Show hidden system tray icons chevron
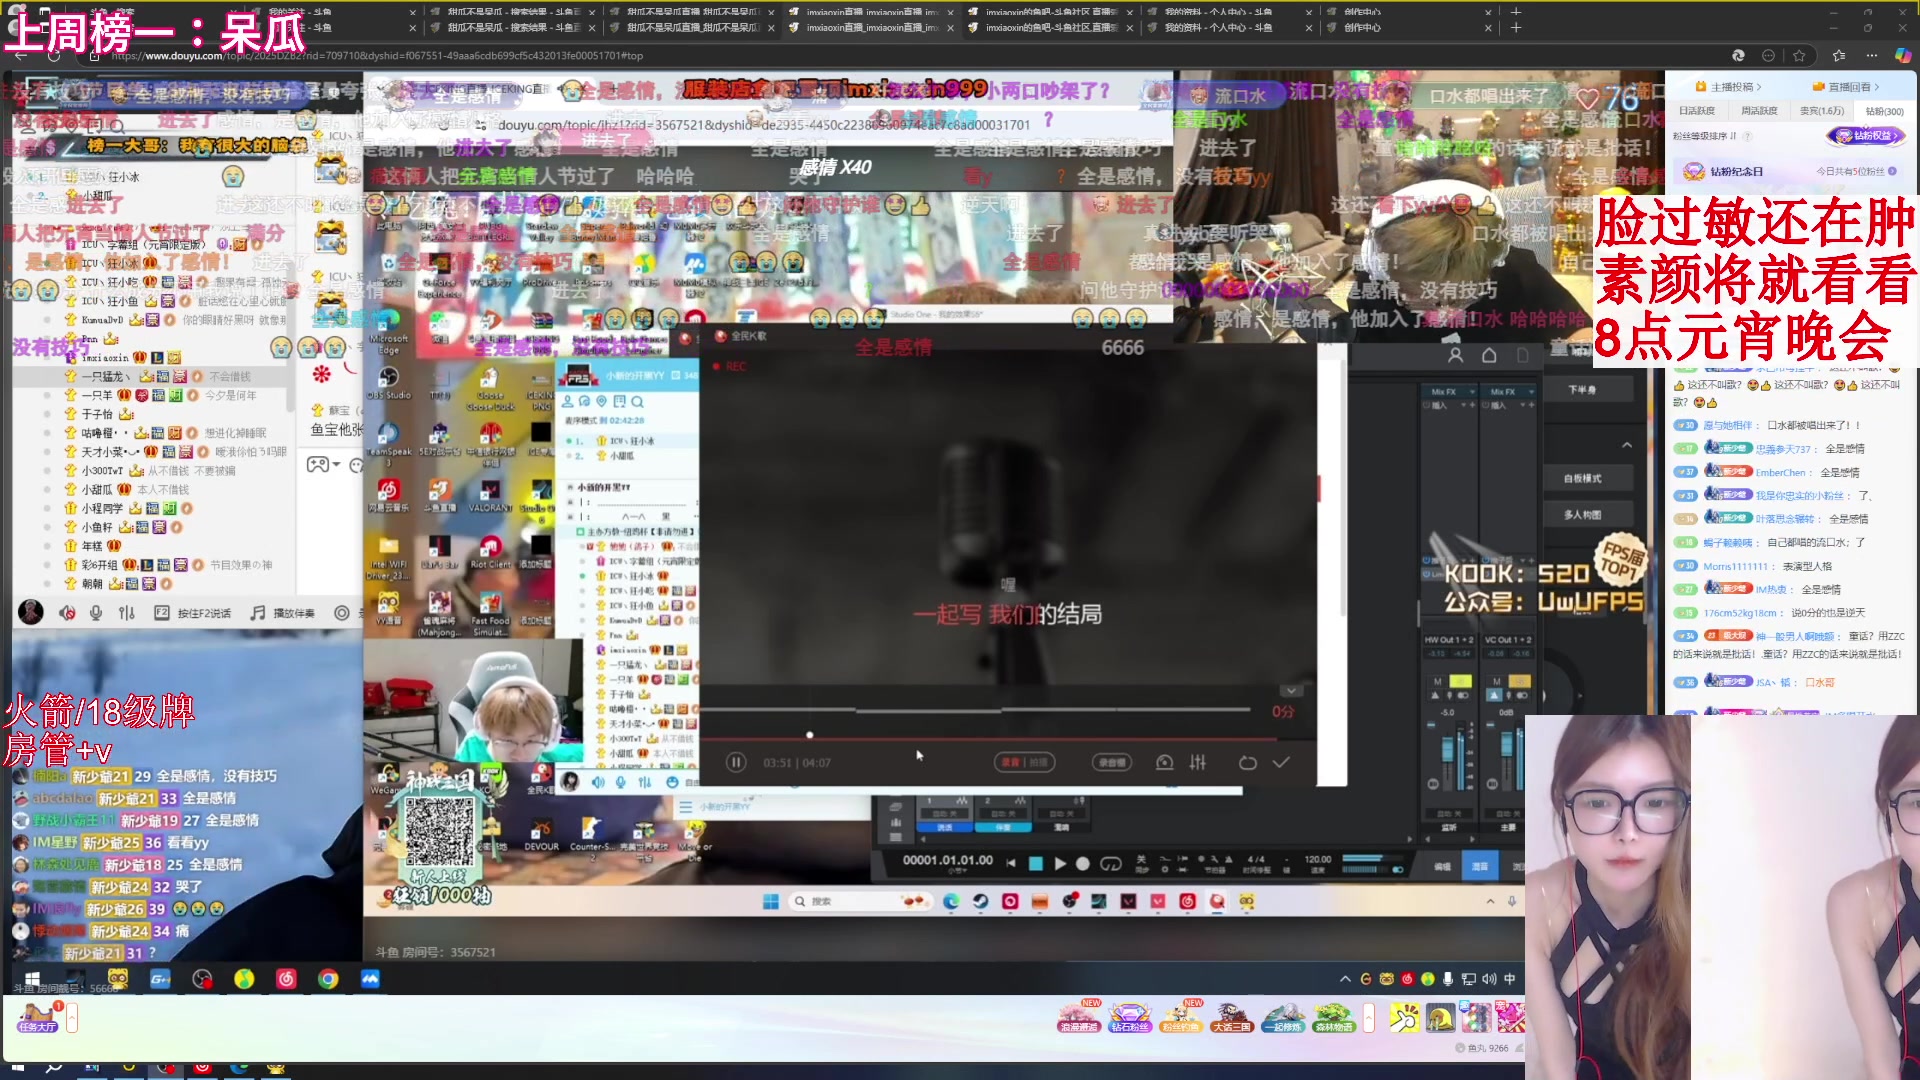 [x=1345, y=979]
